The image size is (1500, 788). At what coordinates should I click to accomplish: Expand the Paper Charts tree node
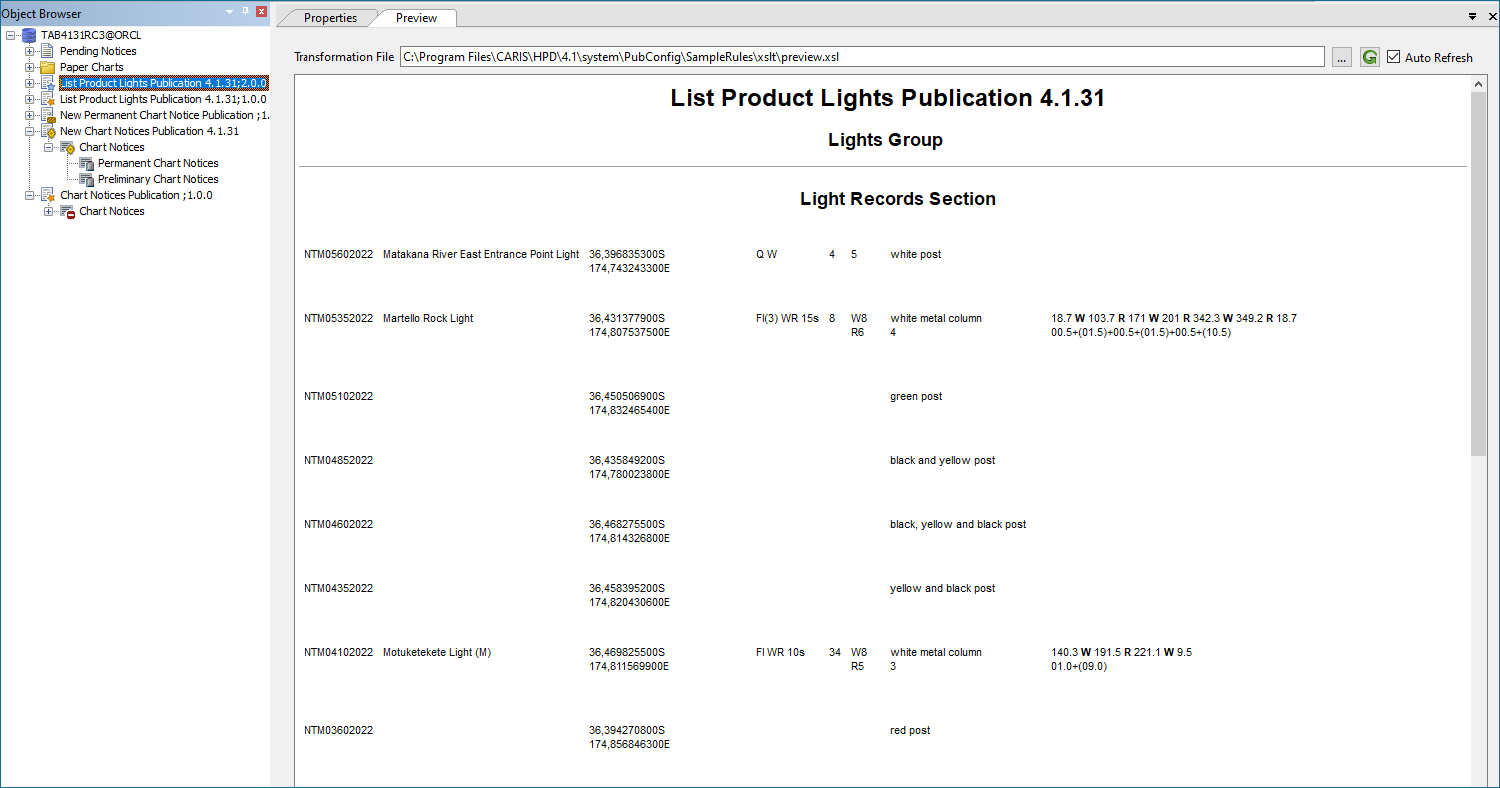tap(30, 67)
